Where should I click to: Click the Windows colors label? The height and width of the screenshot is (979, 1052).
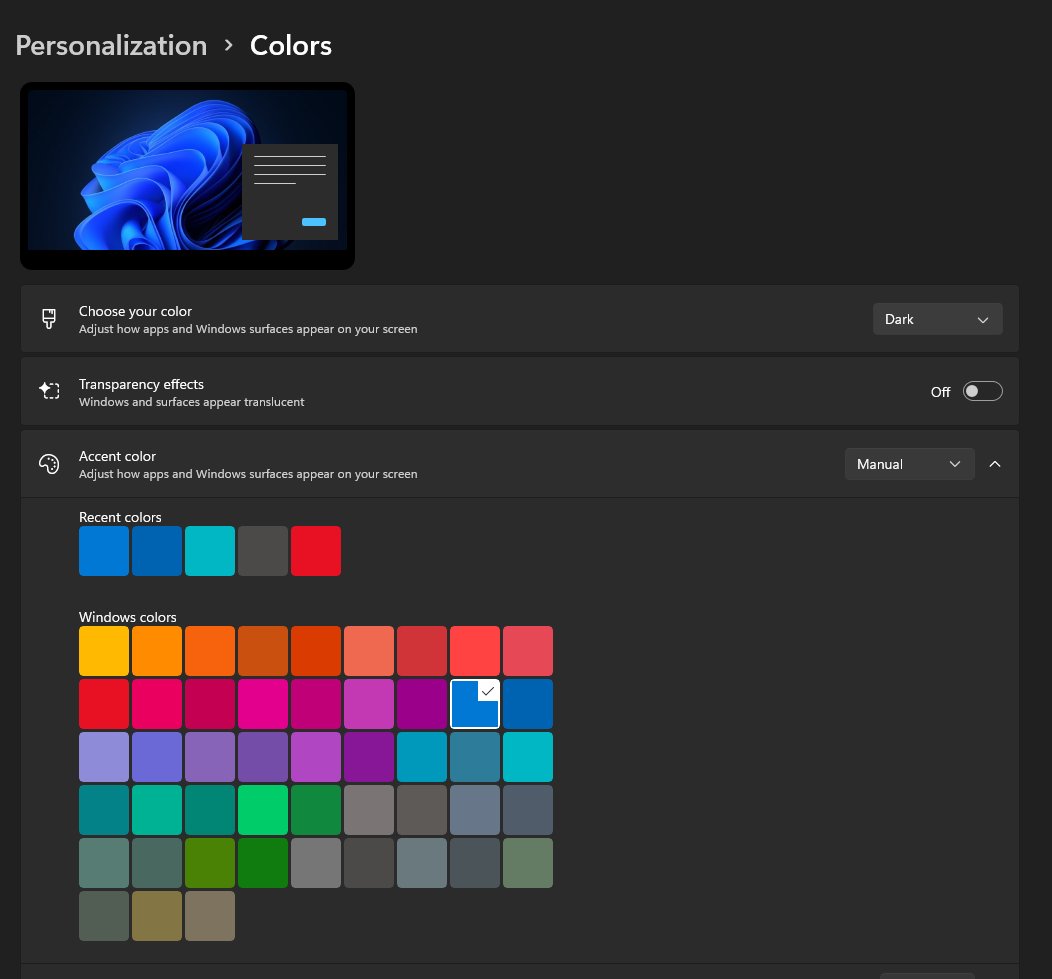pyautogui.click(x=127, y=617)
